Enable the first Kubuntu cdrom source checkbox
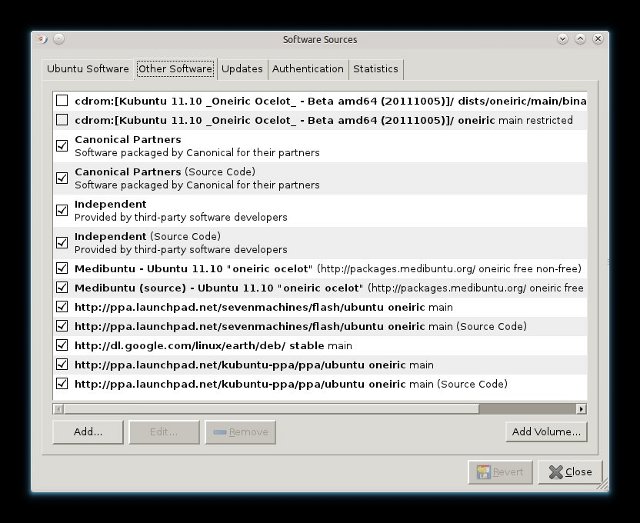Image resolution: width=640 pixels, height=523 pixels. [x=62, y=101]
